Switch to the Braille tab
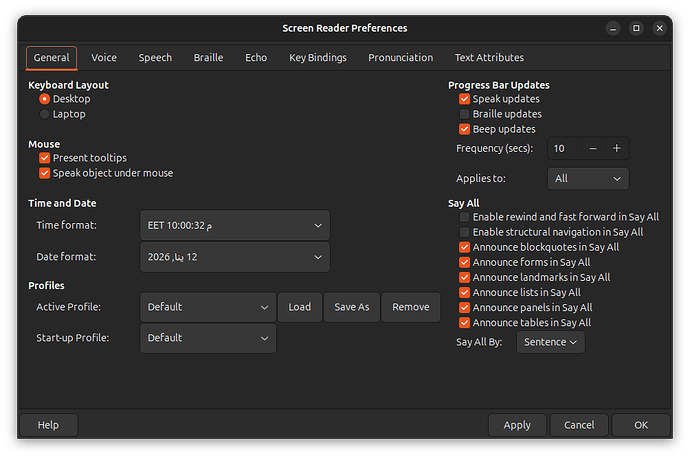 (x=208, y=58)
